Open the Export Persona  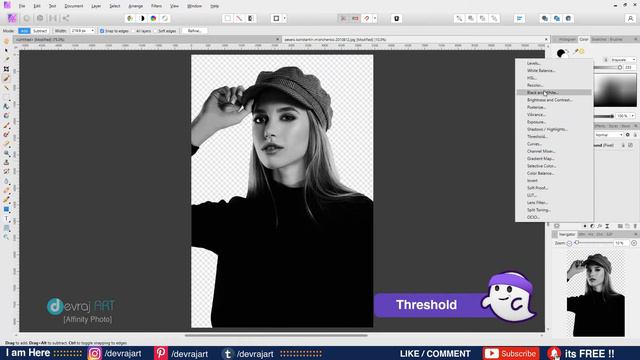(66, 18)
